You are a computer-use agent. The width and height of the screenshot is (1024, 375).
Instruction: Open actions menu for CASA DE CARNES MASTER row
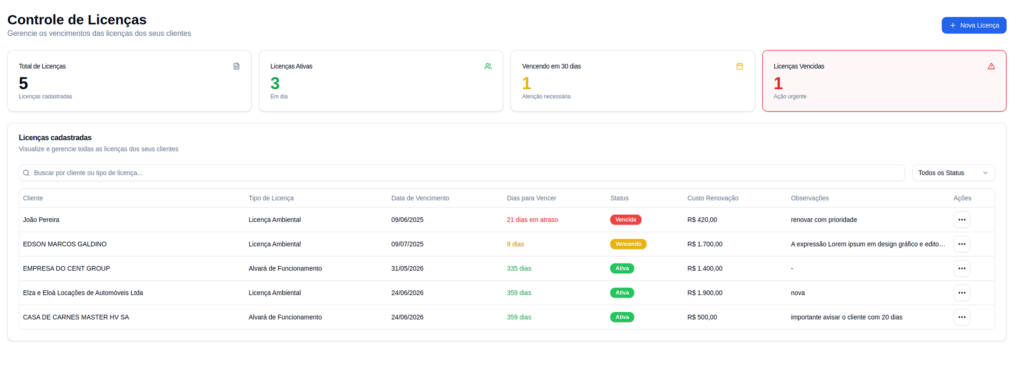tap(961, 318)
